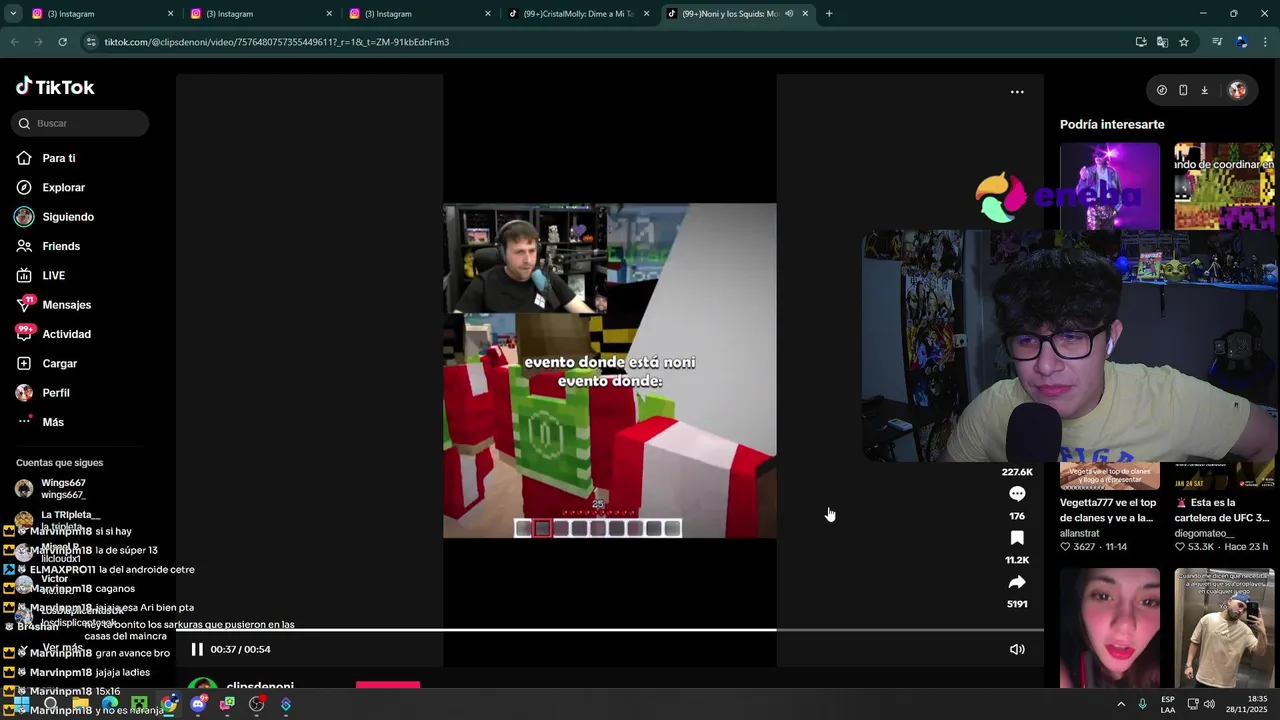Toggle the video volume speaker icon
This screenshot has width=1280, height=720.
coord(1017,649)
